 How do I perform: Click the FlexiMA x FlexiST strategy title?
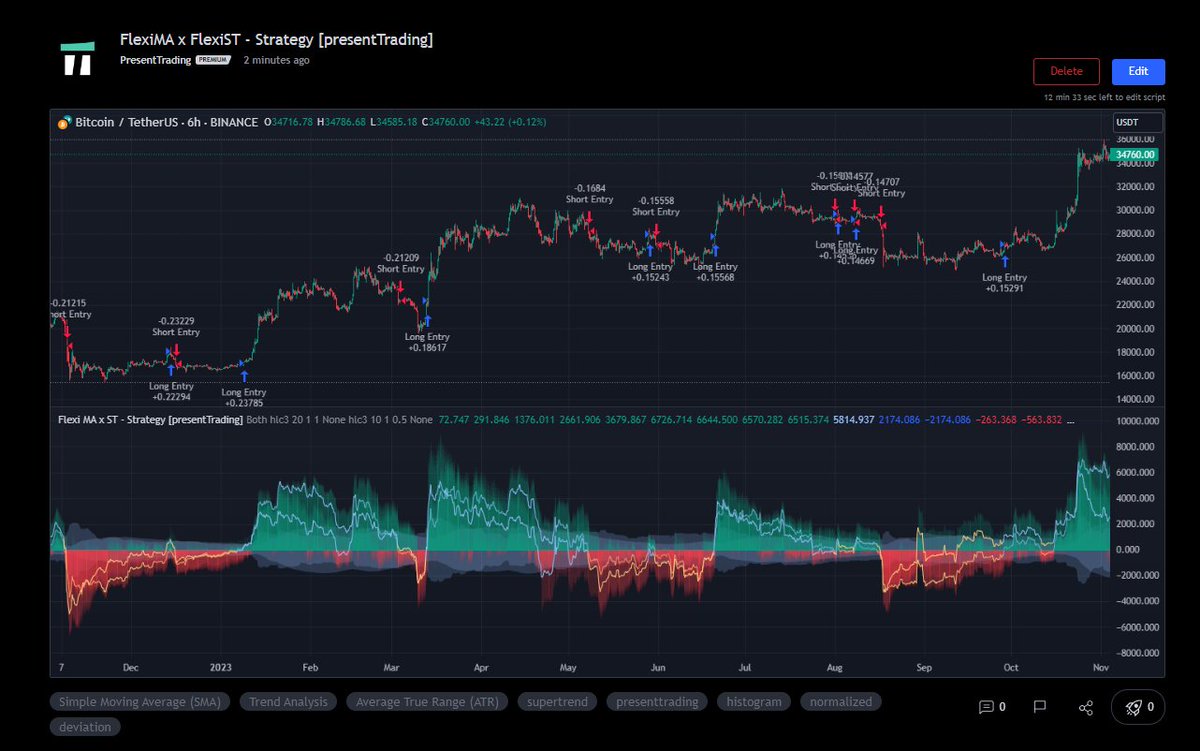point(276,39)
